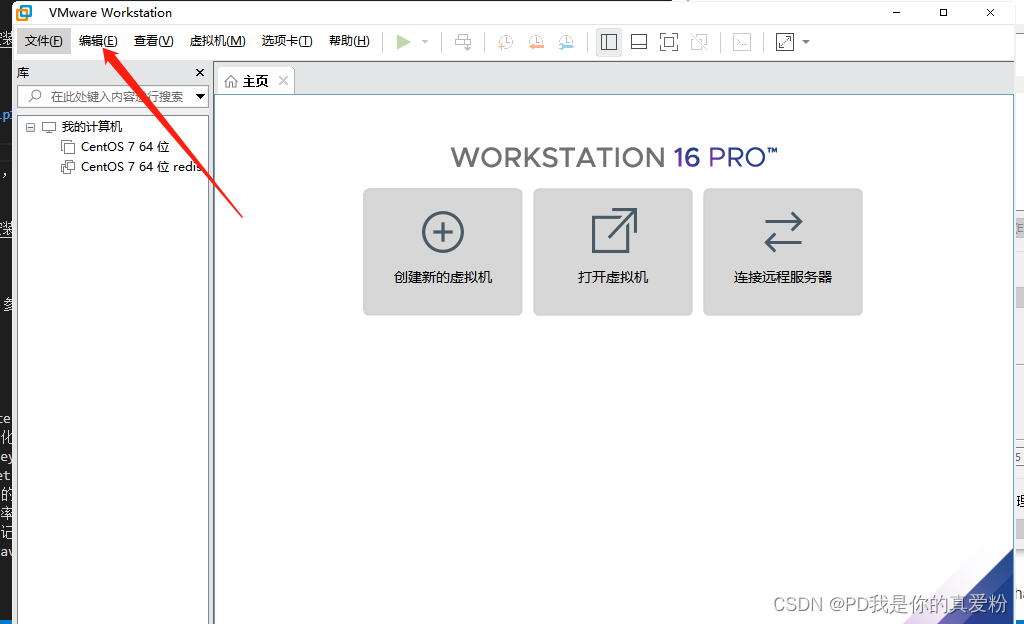The image size is (1024, 624).
Task: Click the VMware Workstation title bar logo
Action: 24,12
